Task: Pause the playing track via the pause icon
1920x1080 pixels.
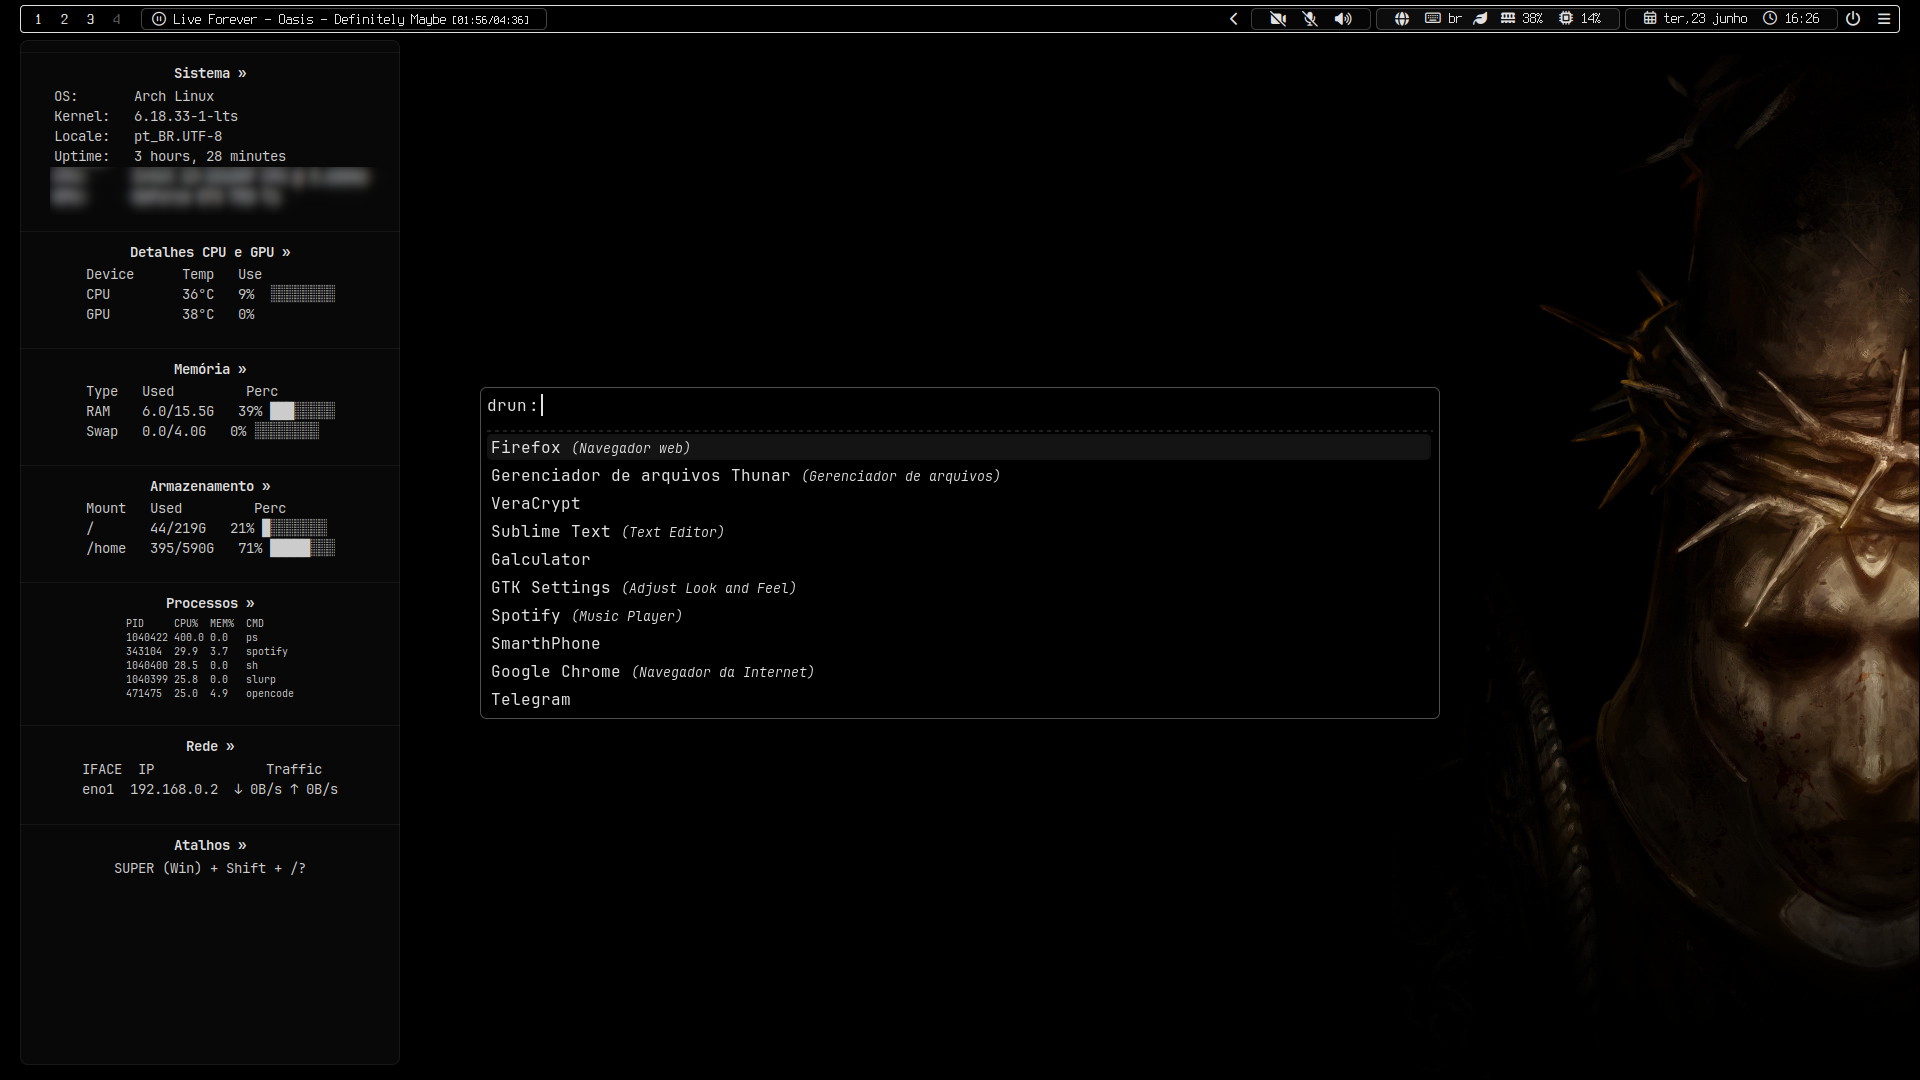Action: 159,19
